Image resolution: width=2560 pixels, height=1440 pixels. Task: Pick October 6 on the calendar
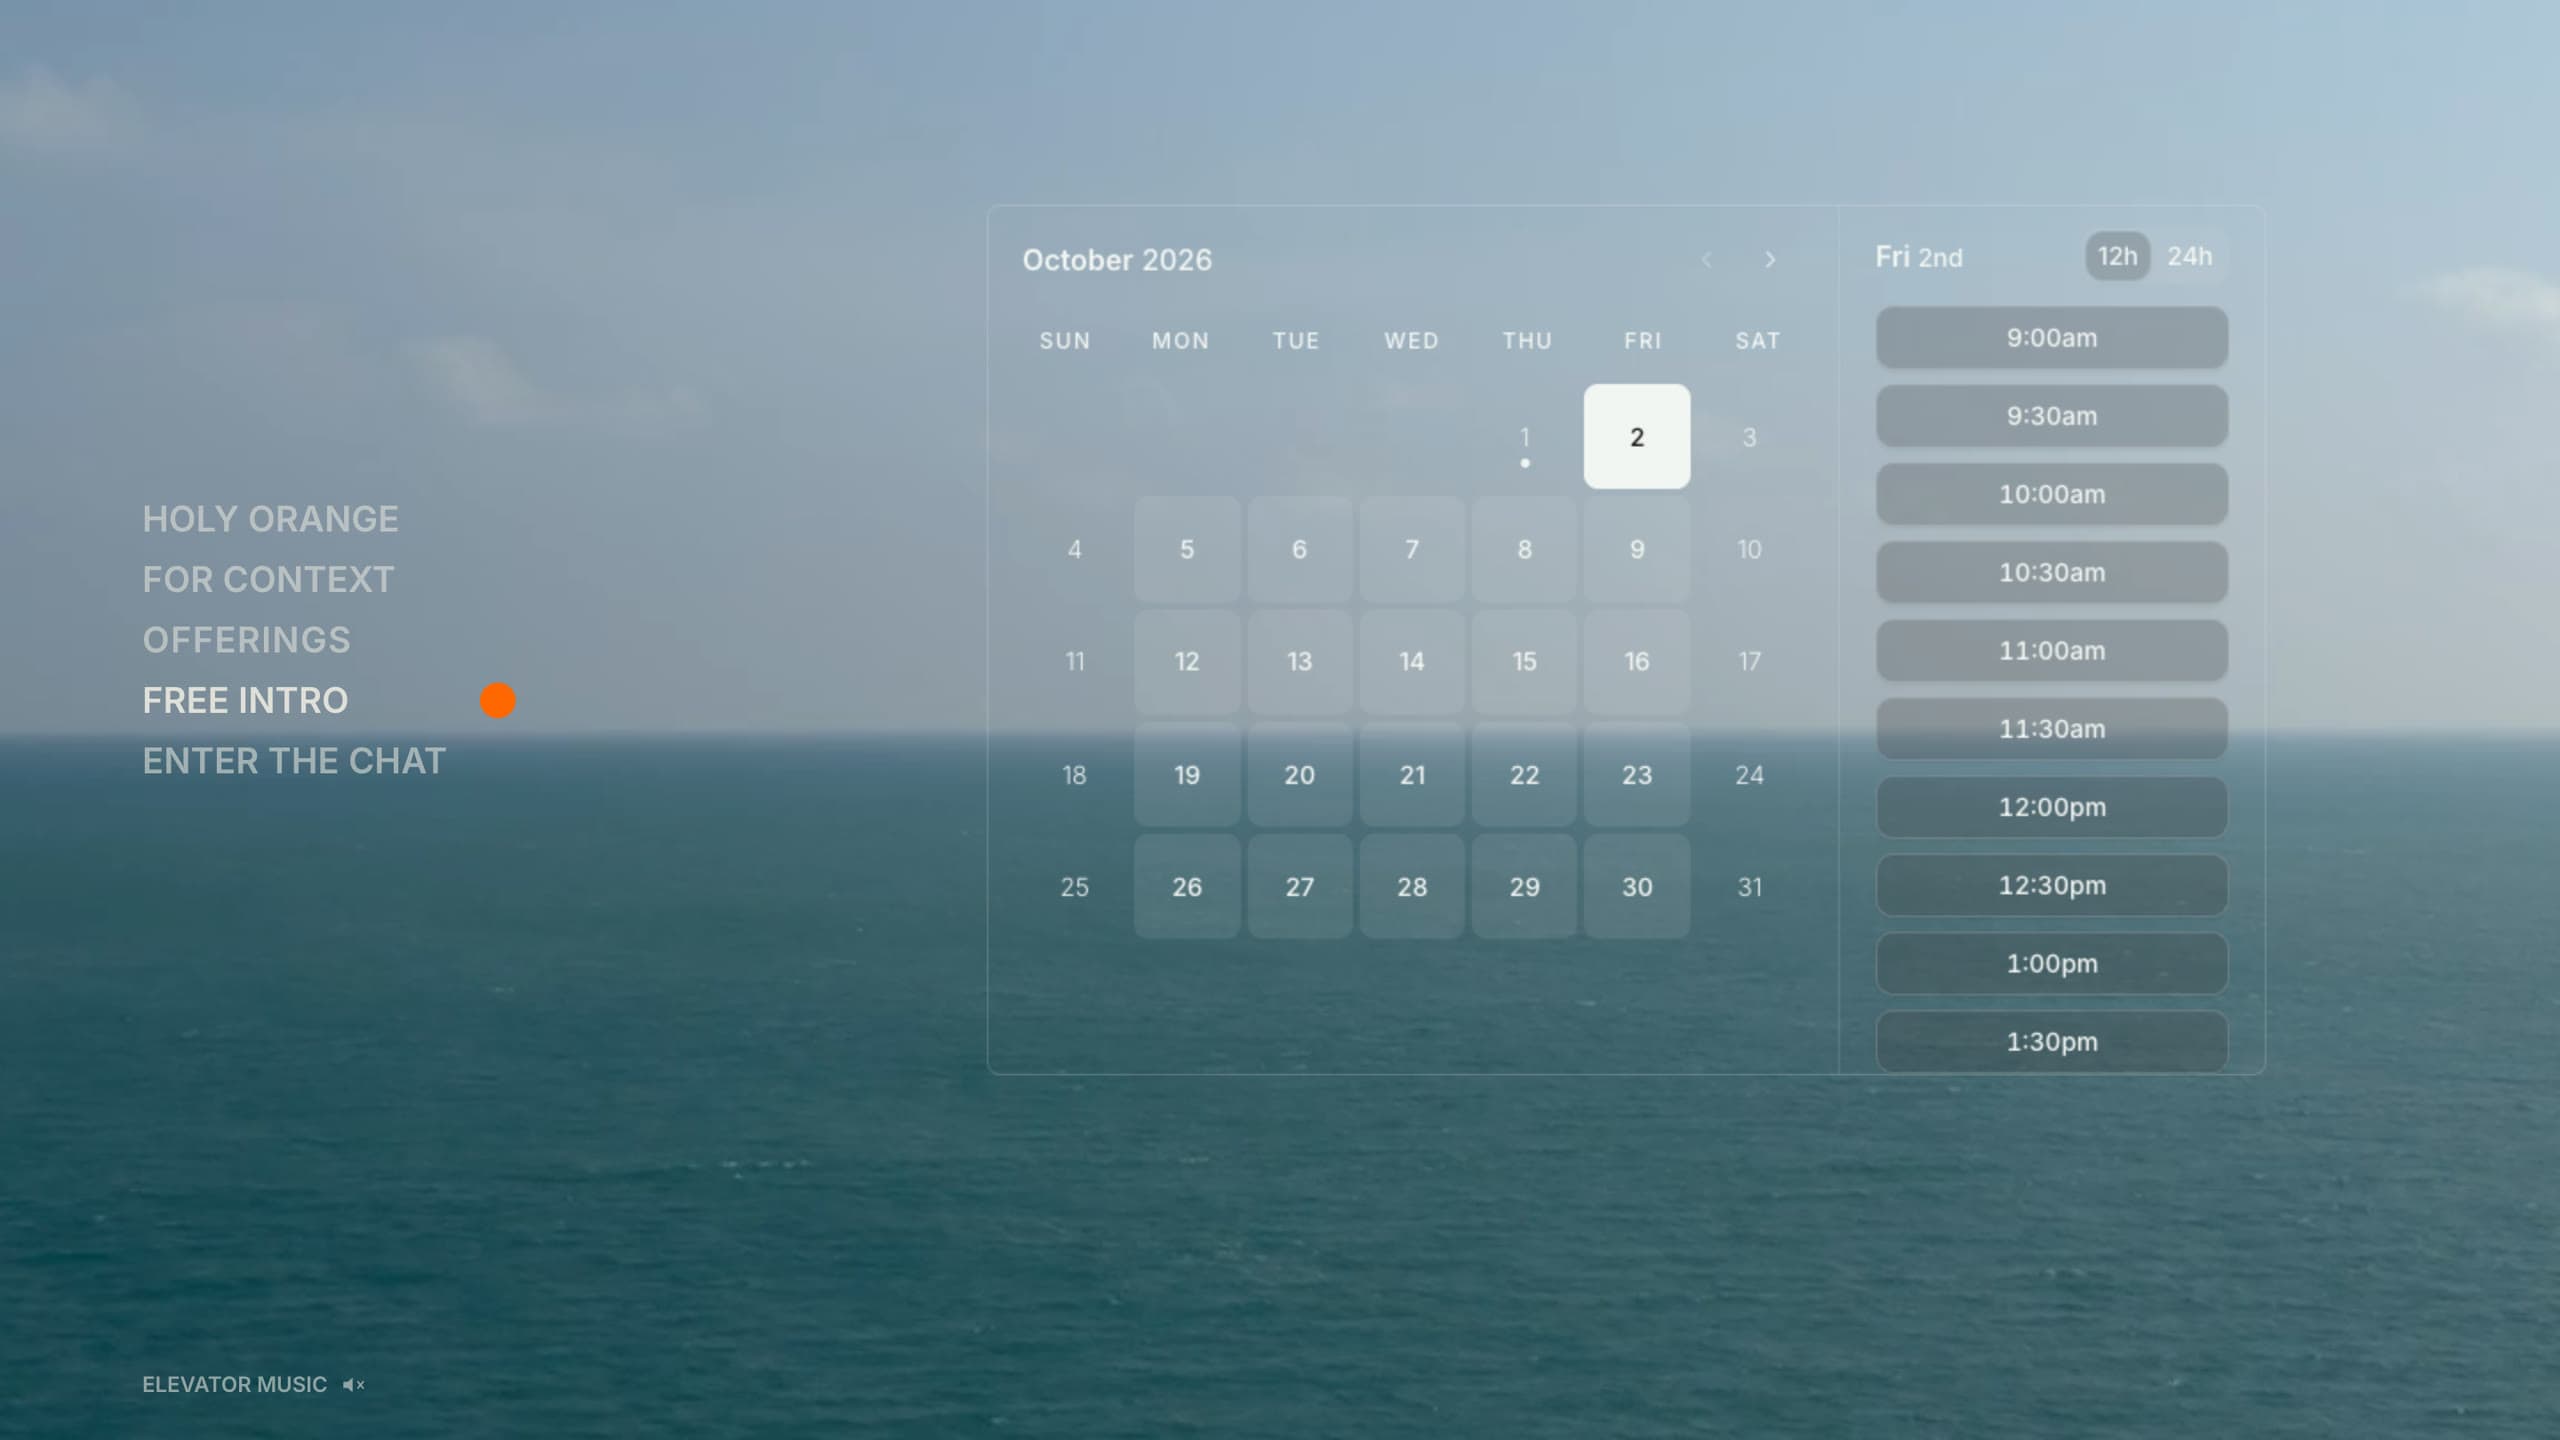tap(1299, 549)
